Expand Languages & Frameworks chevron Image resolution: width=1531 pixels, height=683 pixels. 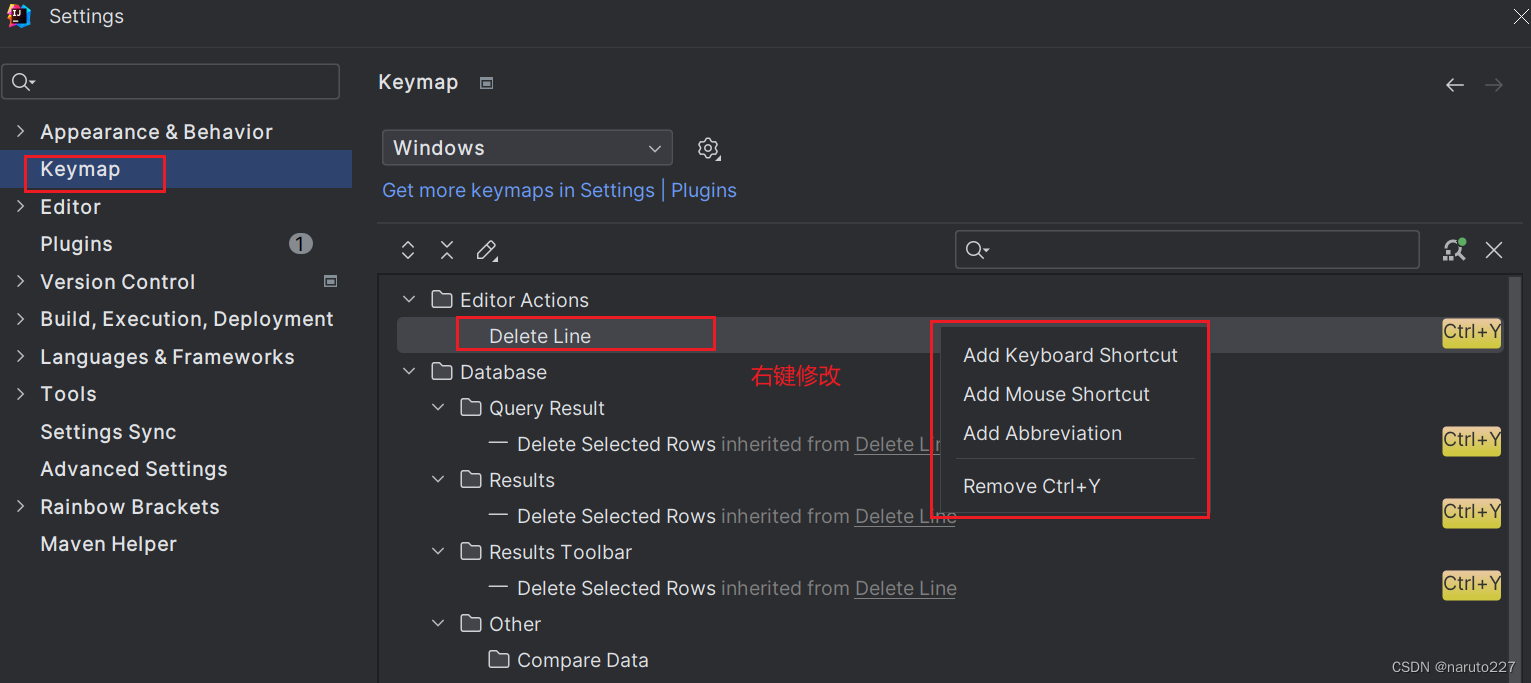pyautogui.click(x=21, y=356)
